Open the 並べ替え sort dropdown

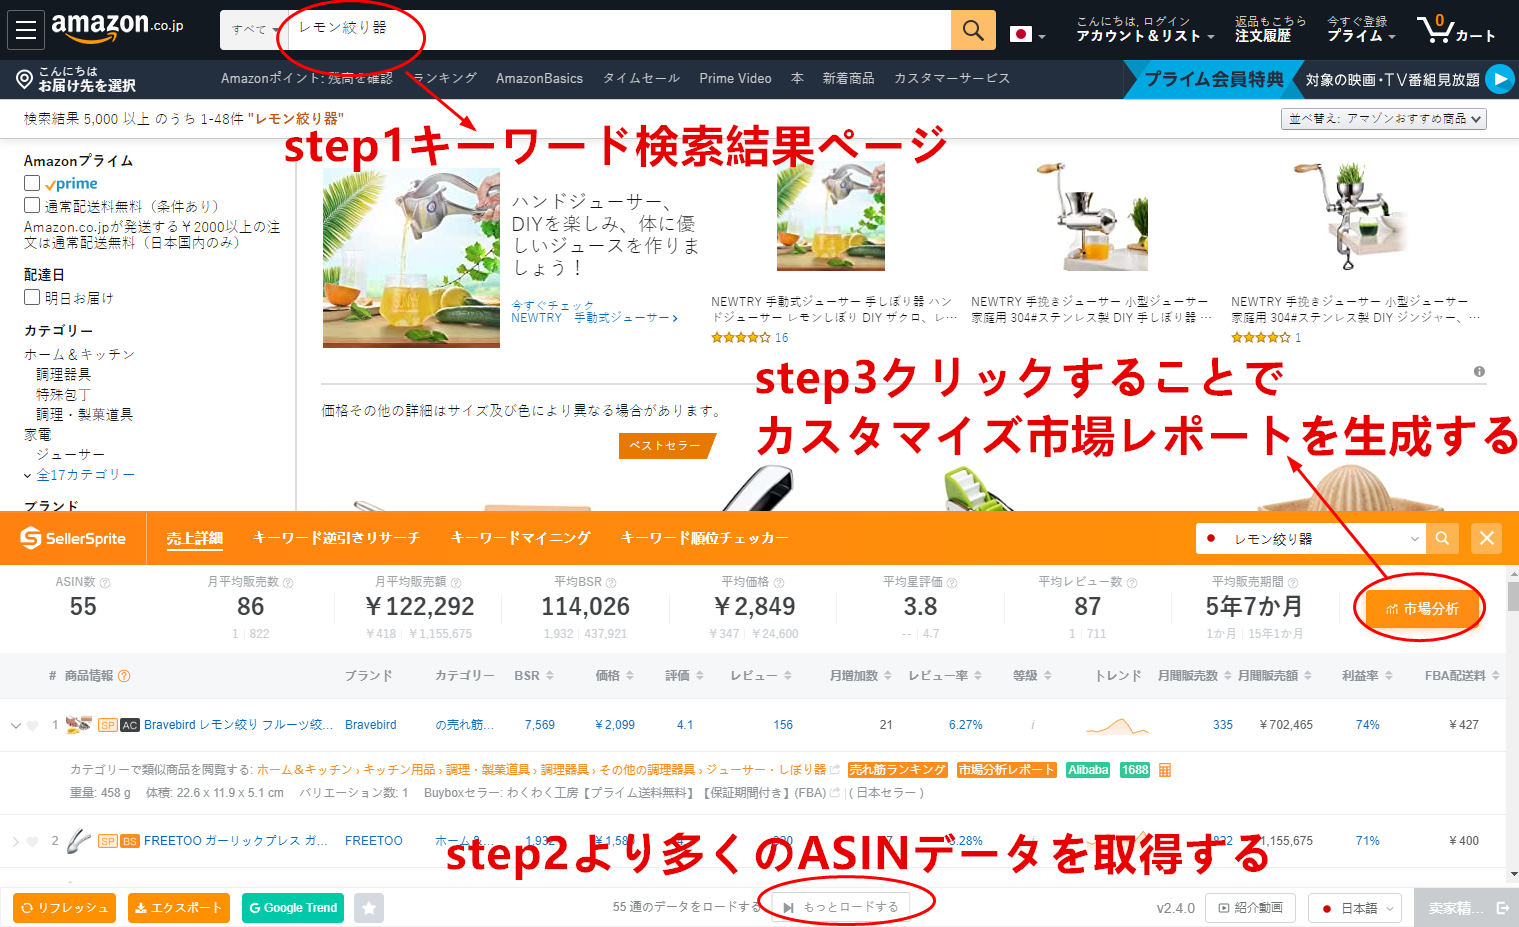coord(1383,119)
